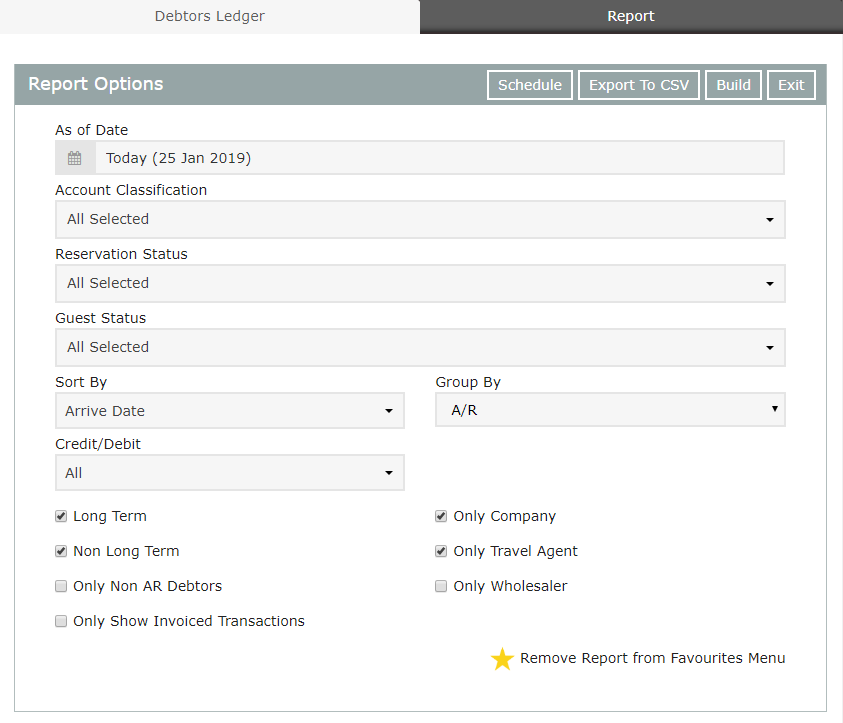This screenshot has width=843, height=723.
Task: Switch to the Debtors Ledger tab
Action: (x=210, y=16)
